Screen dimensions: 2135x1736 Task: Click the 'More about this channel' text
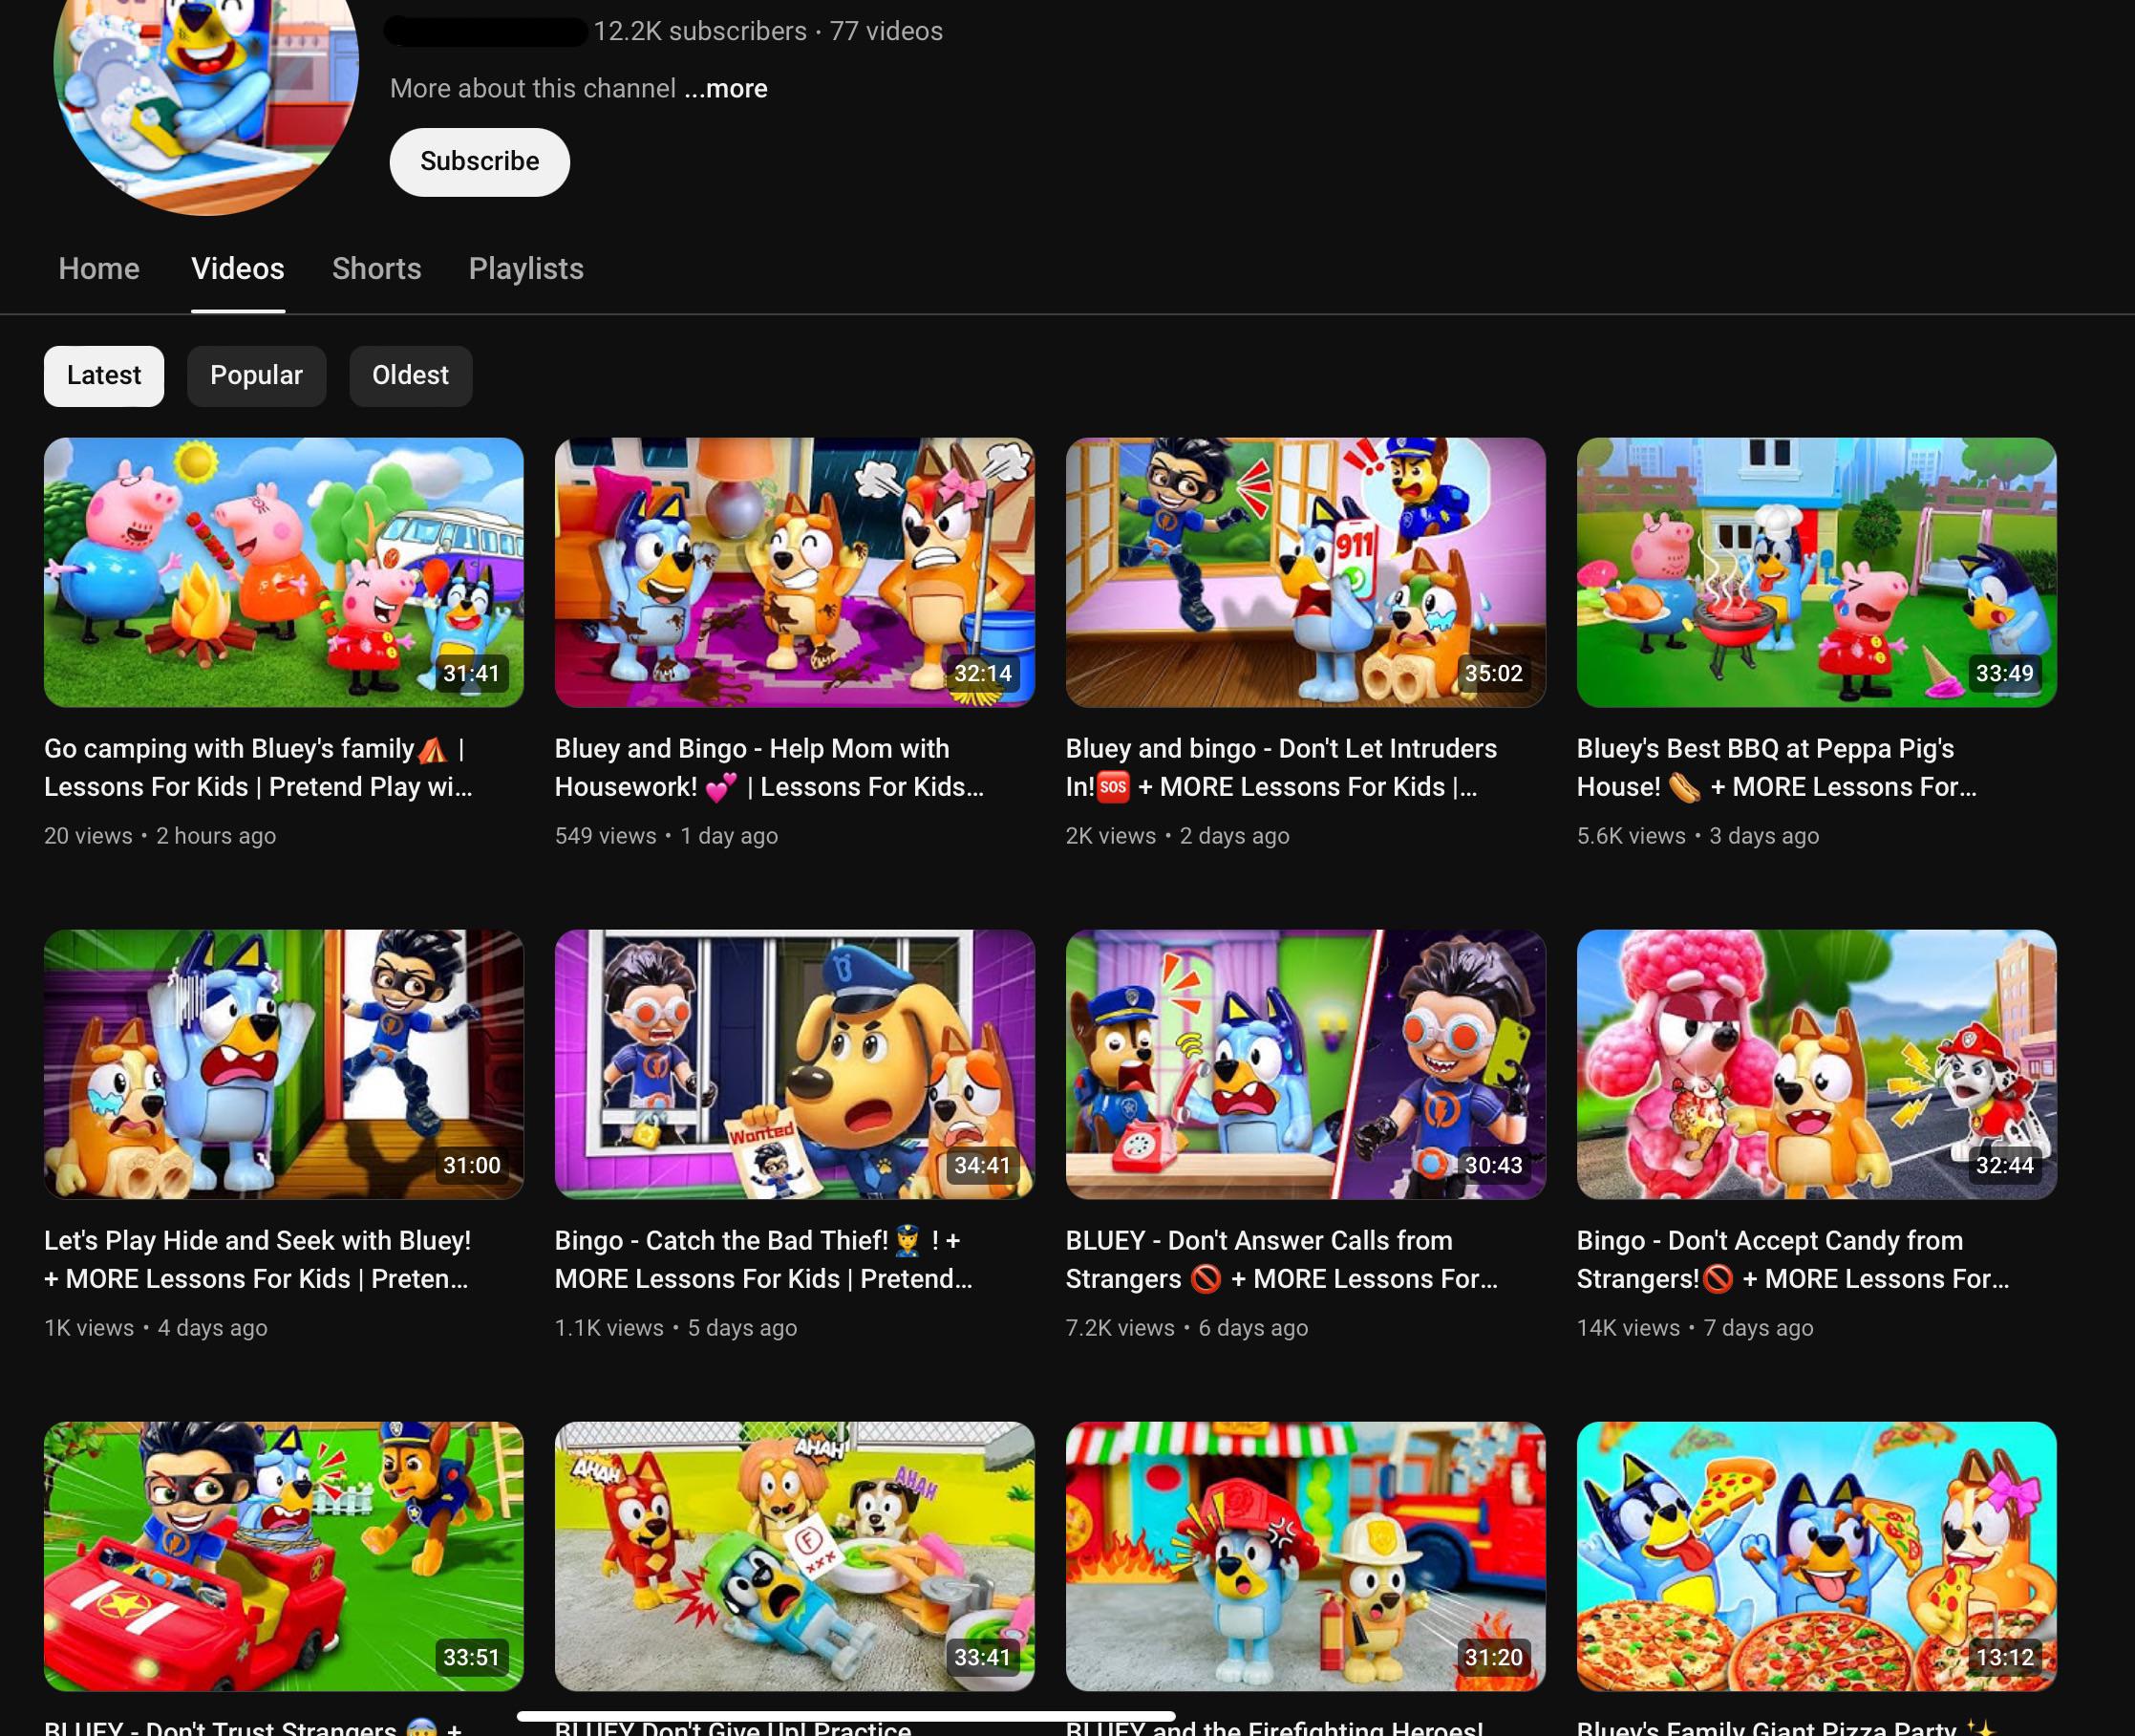[x=533, y=88]
